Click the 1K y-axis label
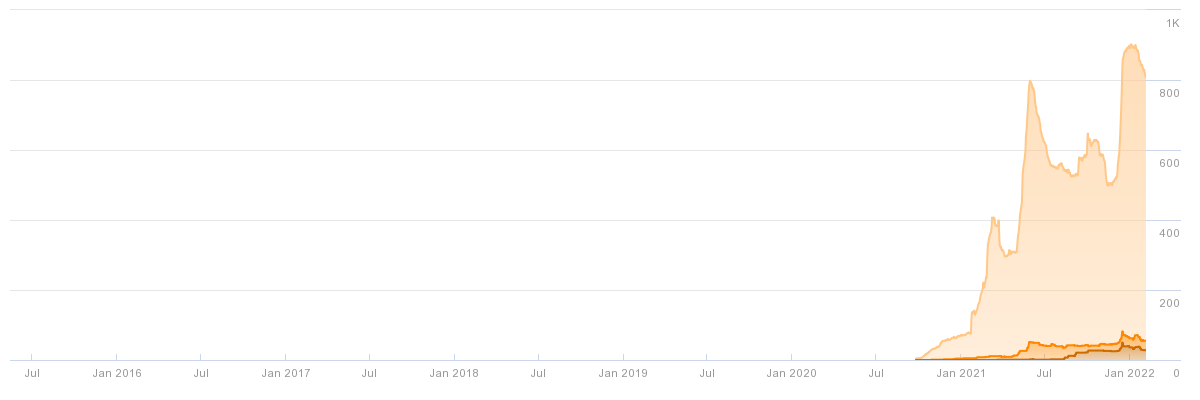The image size is (1200, 400). pyautogui.click(x=1172, y=22)
